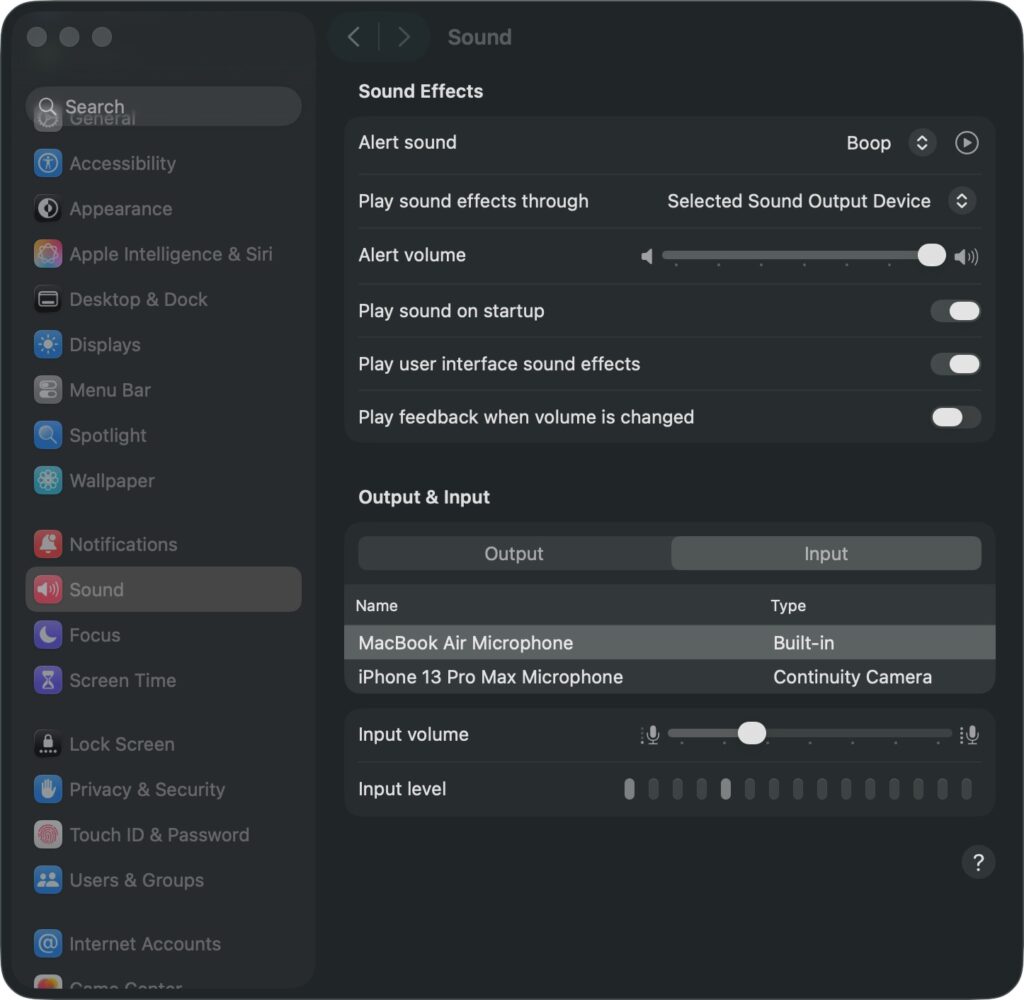
Task: Open the help question mark button
Action: coord(978,862)
